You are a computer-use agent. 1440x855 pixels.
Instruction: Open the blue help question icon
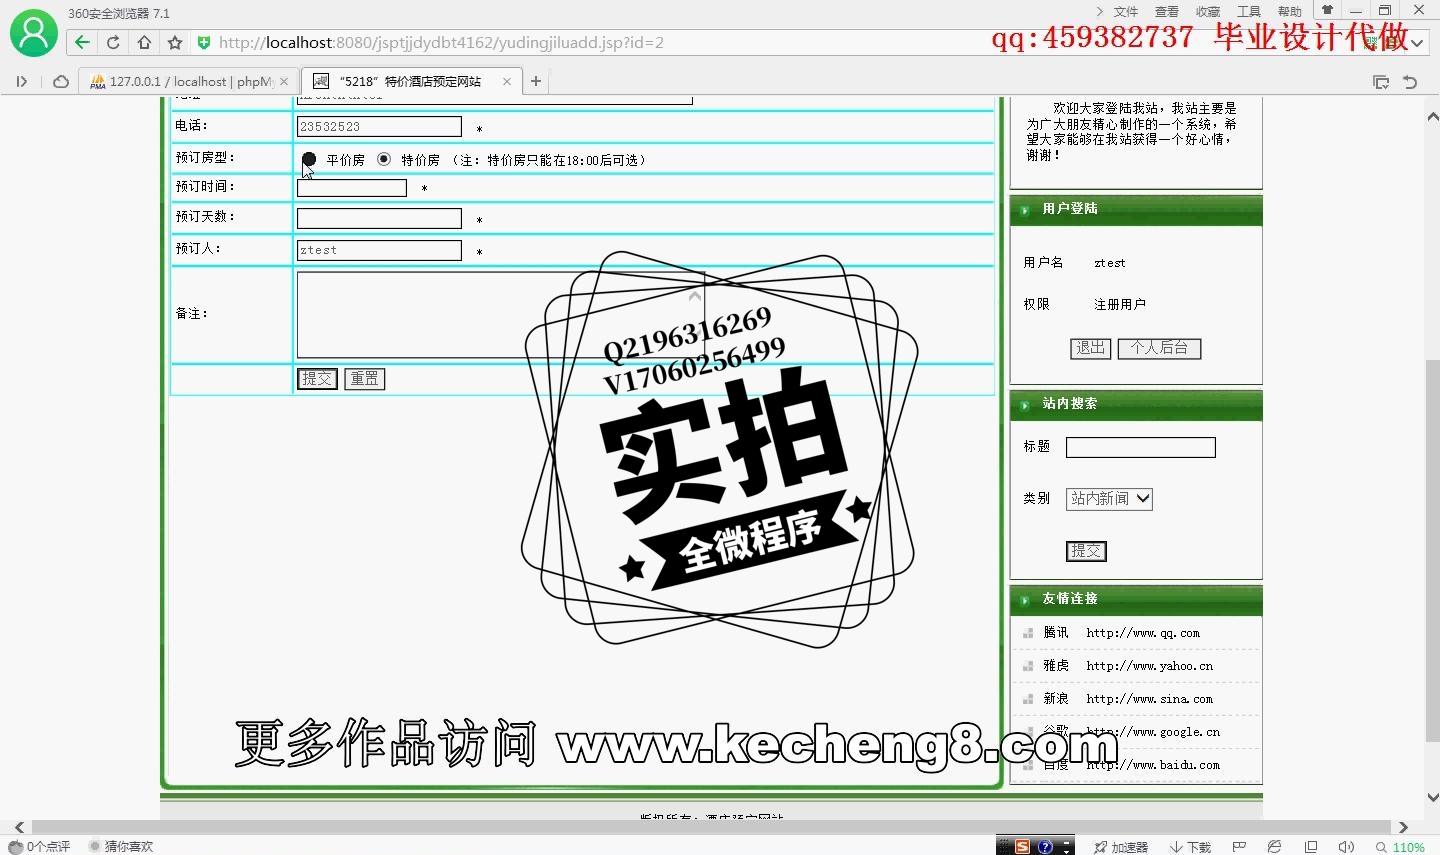(x=1045, y=846)
